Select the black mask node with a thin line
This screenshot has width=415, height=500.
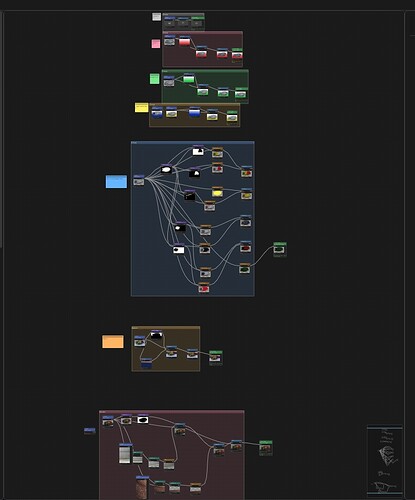pos(190,195)
